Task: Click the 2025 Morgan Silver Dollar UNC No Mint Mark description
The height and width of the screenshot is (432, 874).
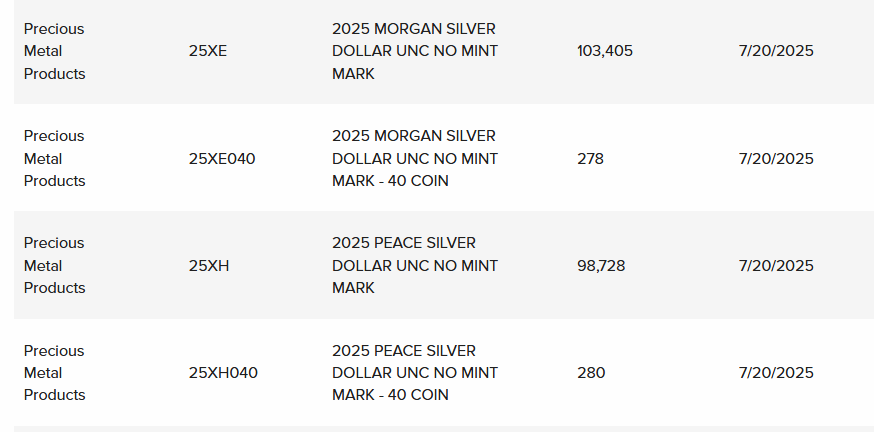Action: (415, 51)
